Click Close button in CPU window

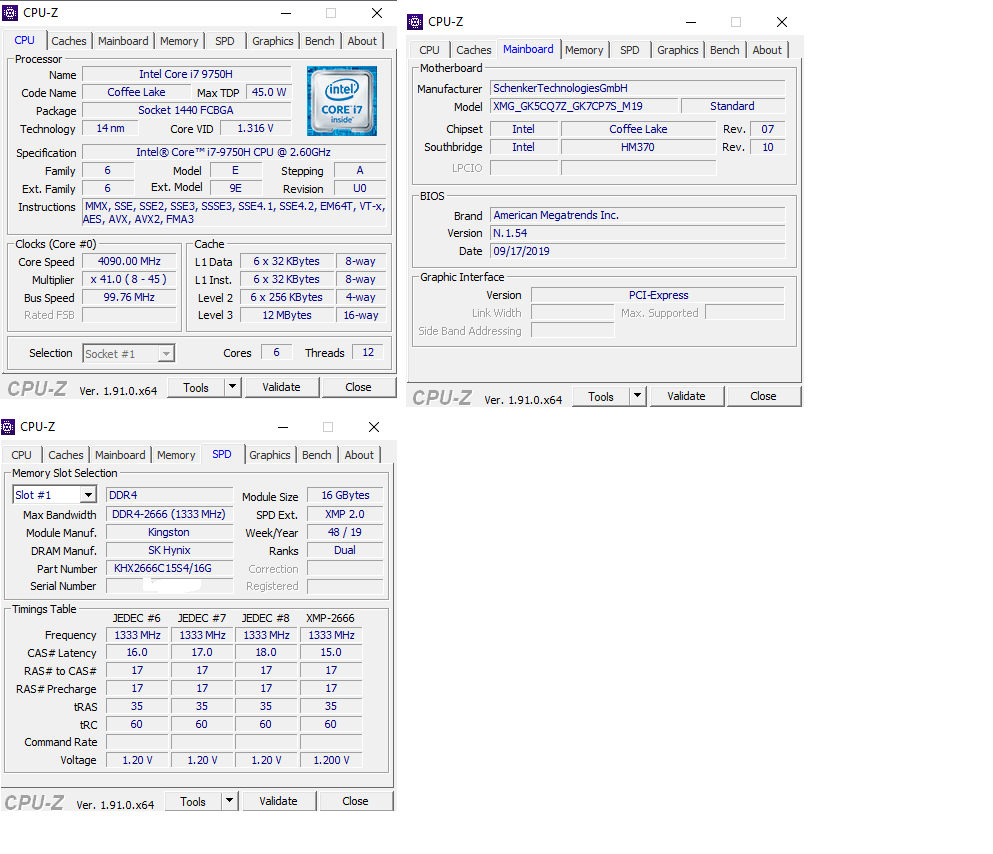point(358,387)
